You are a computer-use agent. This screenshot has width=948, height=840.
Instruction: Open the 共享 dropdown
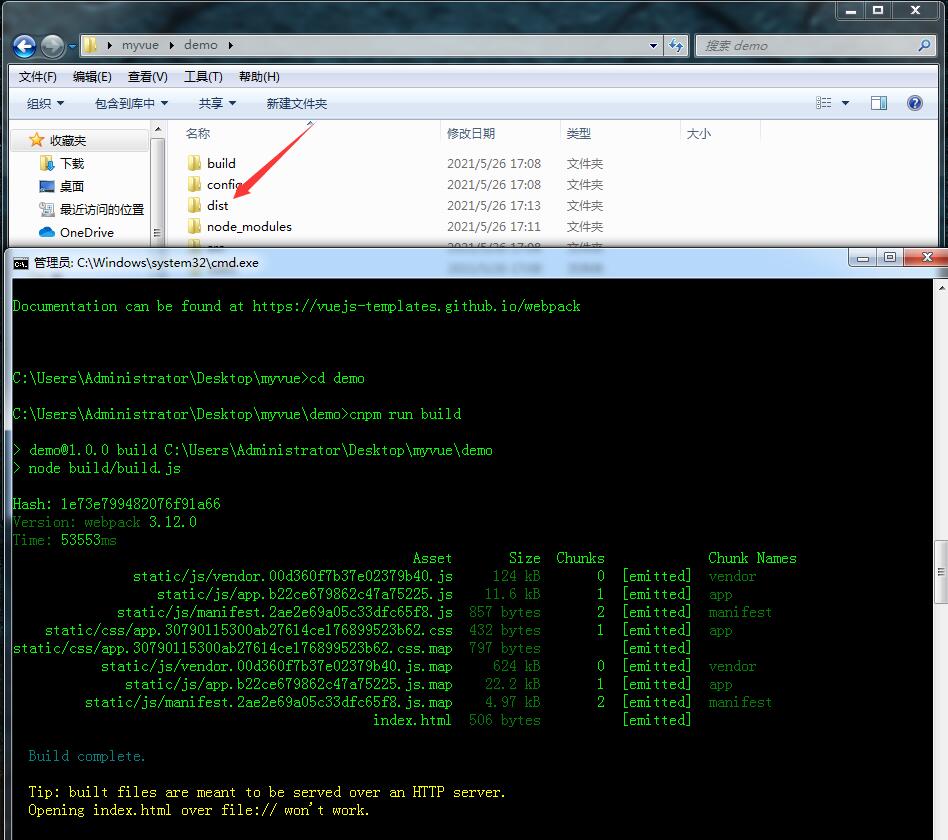click(217, 103)
